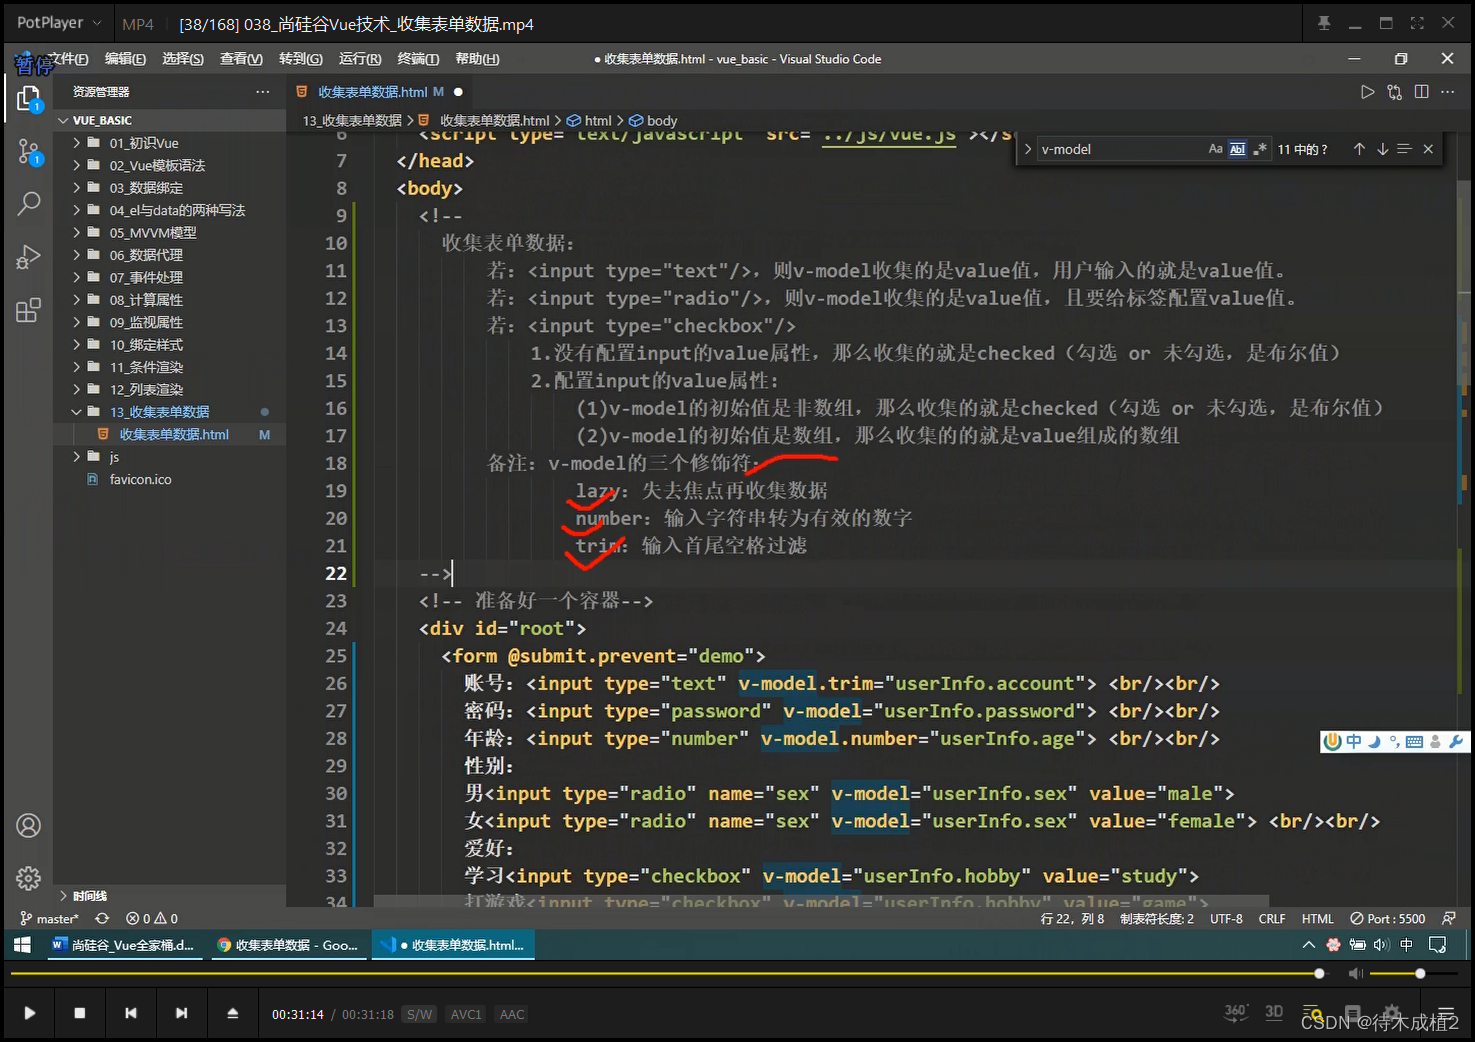Screen dimensions: 1475x1042
Task: Toggle Match Whole Word in the find widget
Action: coord(1237,149)
